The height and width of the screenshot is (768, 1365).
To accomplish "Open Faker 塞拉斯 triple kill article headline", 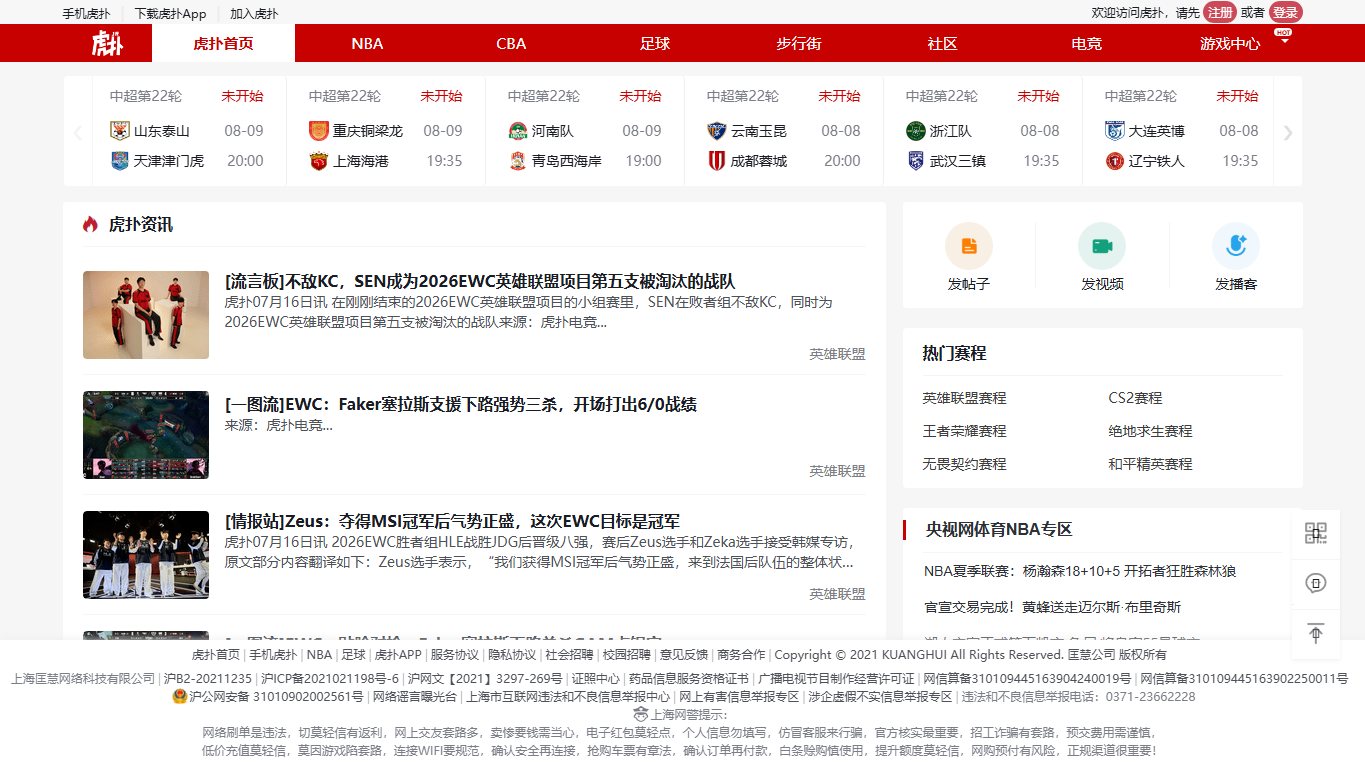I will point(461,404).
